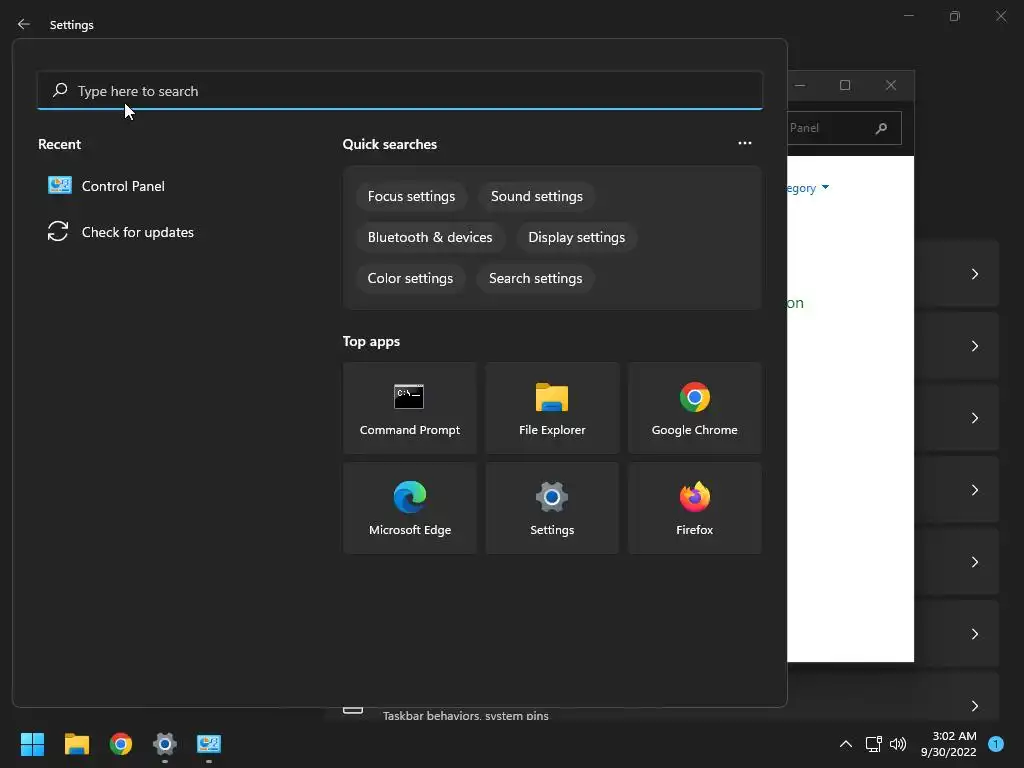
Task: Select the Focus settings quick search
Action: pos(411,197)
